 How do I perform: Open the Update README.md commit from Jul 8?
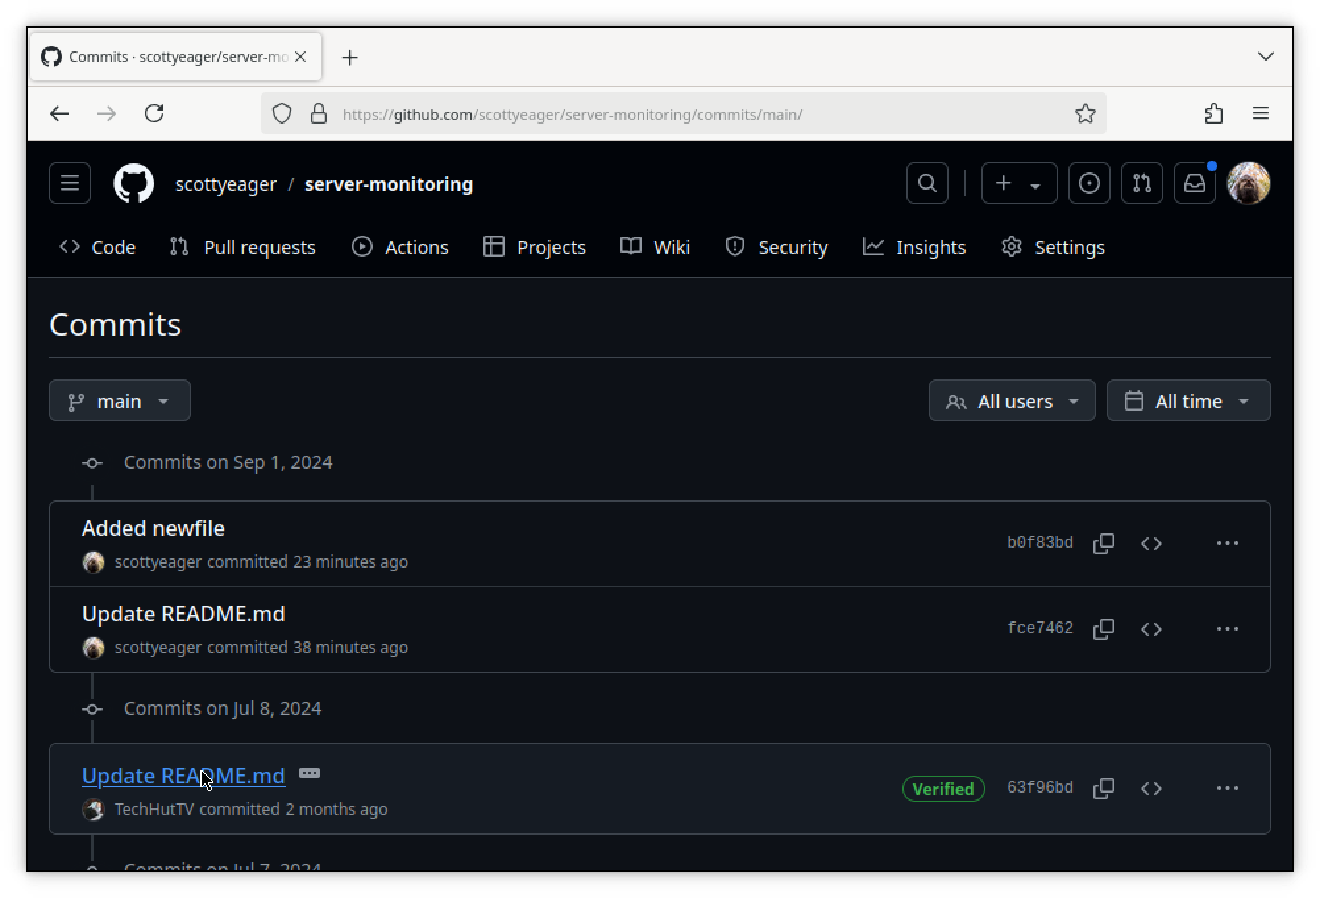coord(183,775)
